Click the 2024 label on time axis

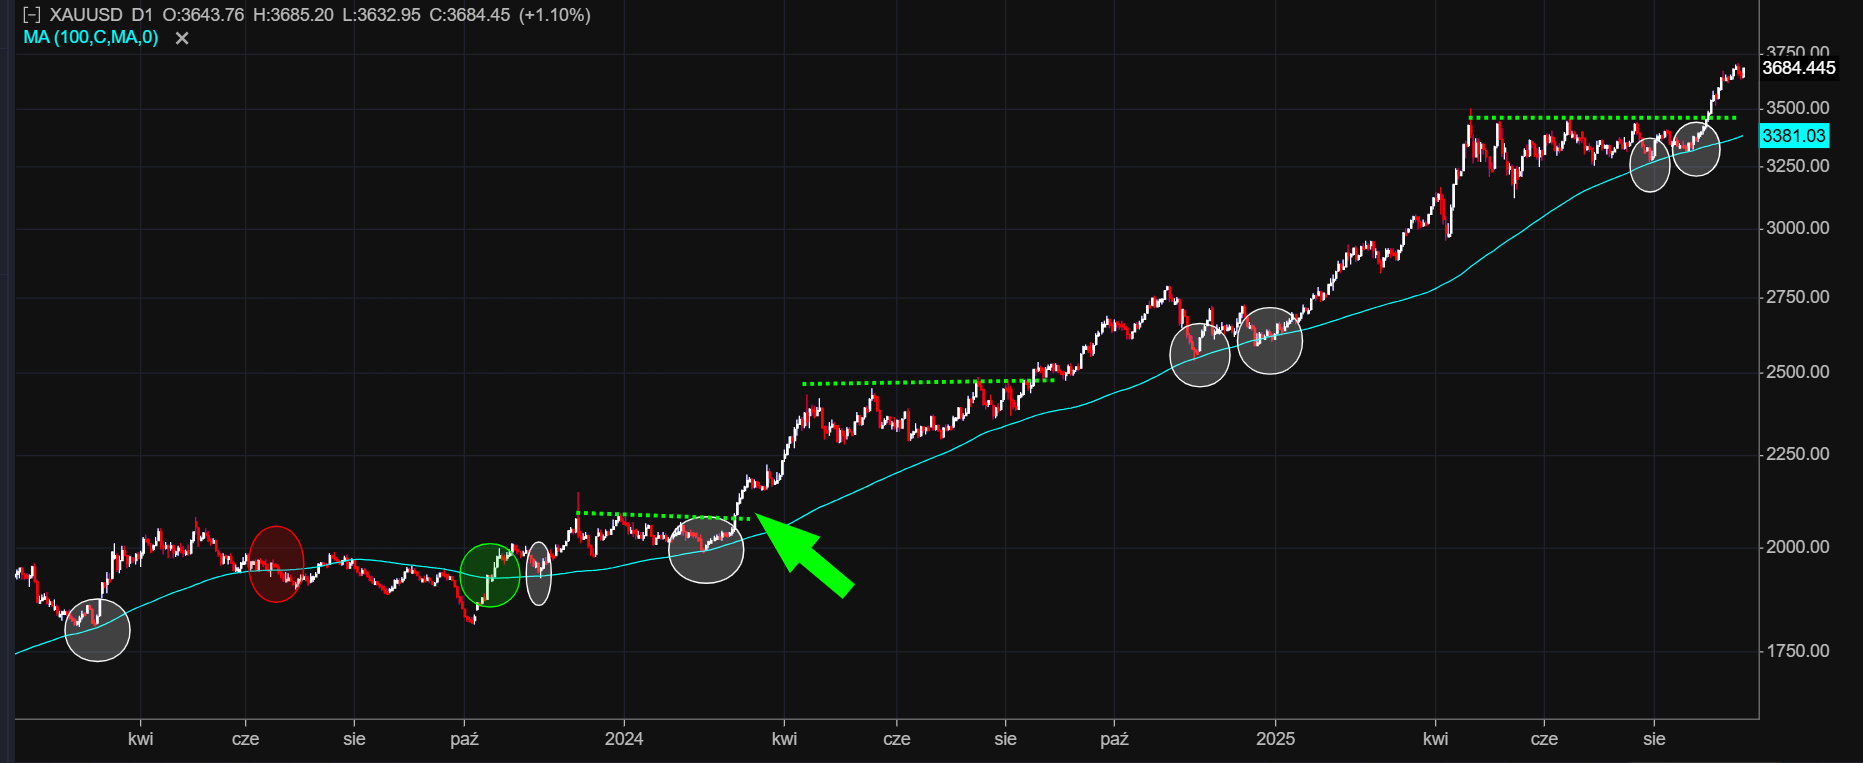624,739
